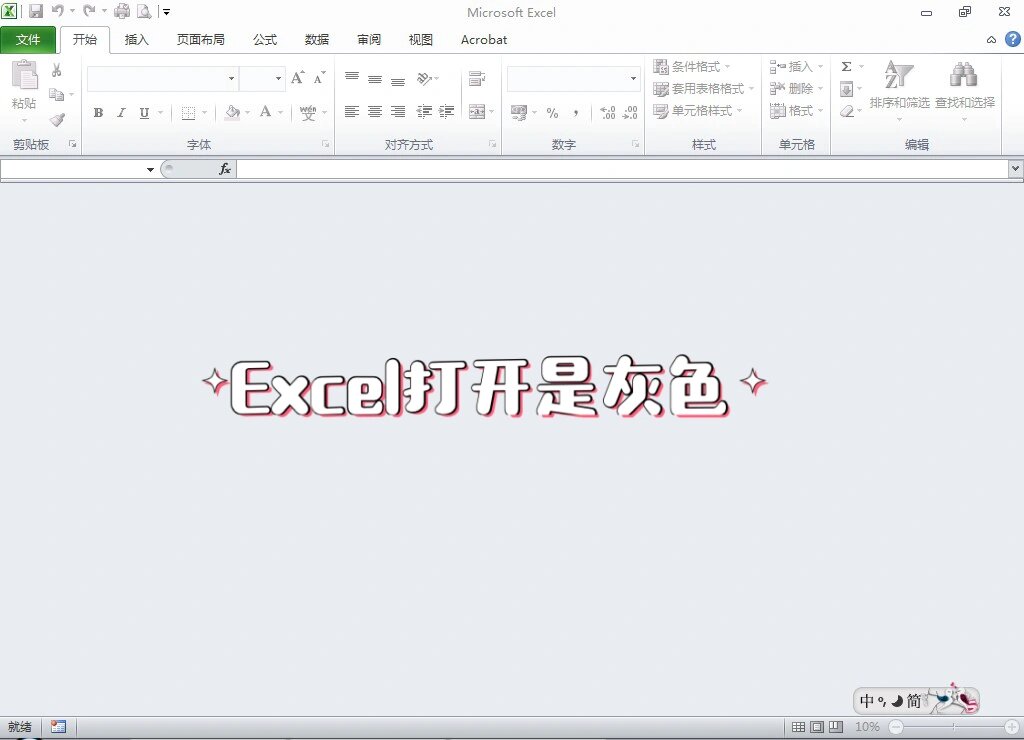Click the 插入 cells button
Viewport: 1024px width, 740px height.
796,67
